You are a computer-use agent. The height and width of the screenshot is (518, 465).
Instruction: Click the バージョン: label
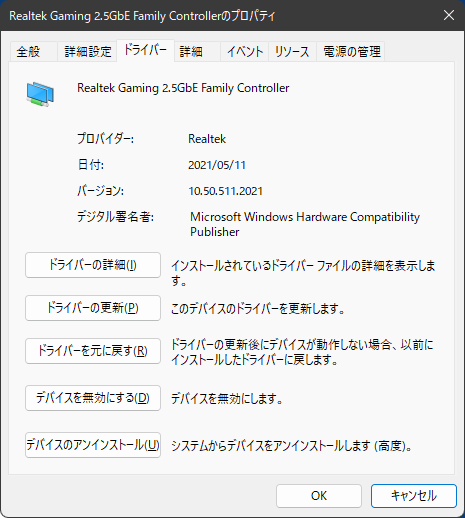coord(100,191)
